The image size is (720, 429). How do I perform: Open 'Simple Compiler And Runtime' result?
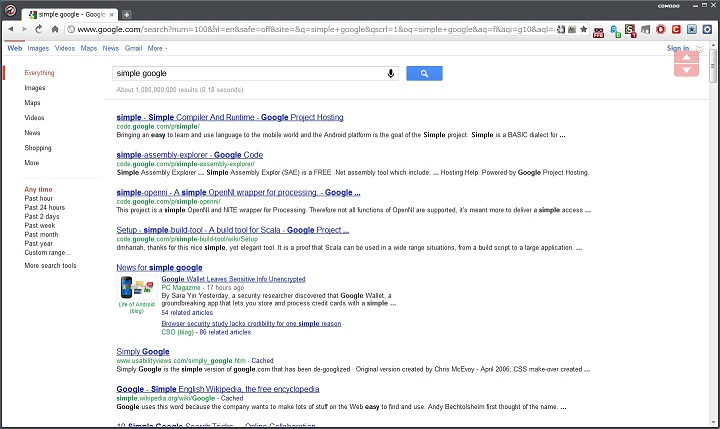point(230,117)
